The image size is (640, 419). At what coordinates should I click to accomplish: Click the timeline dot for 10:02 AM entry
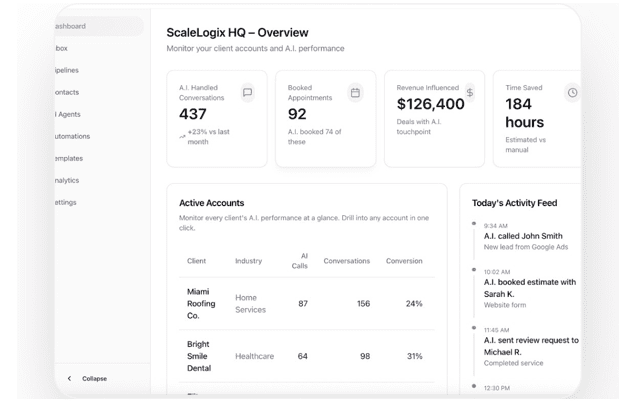click(474, 270)
